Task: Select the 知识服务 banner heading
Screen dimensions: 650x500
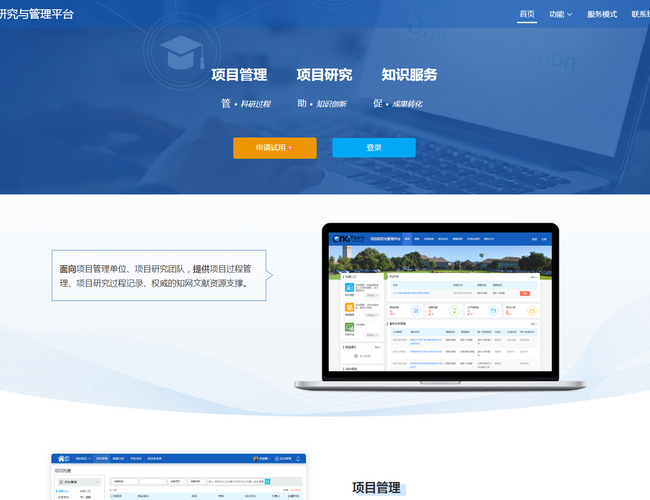Action: (x=409, y=75)
